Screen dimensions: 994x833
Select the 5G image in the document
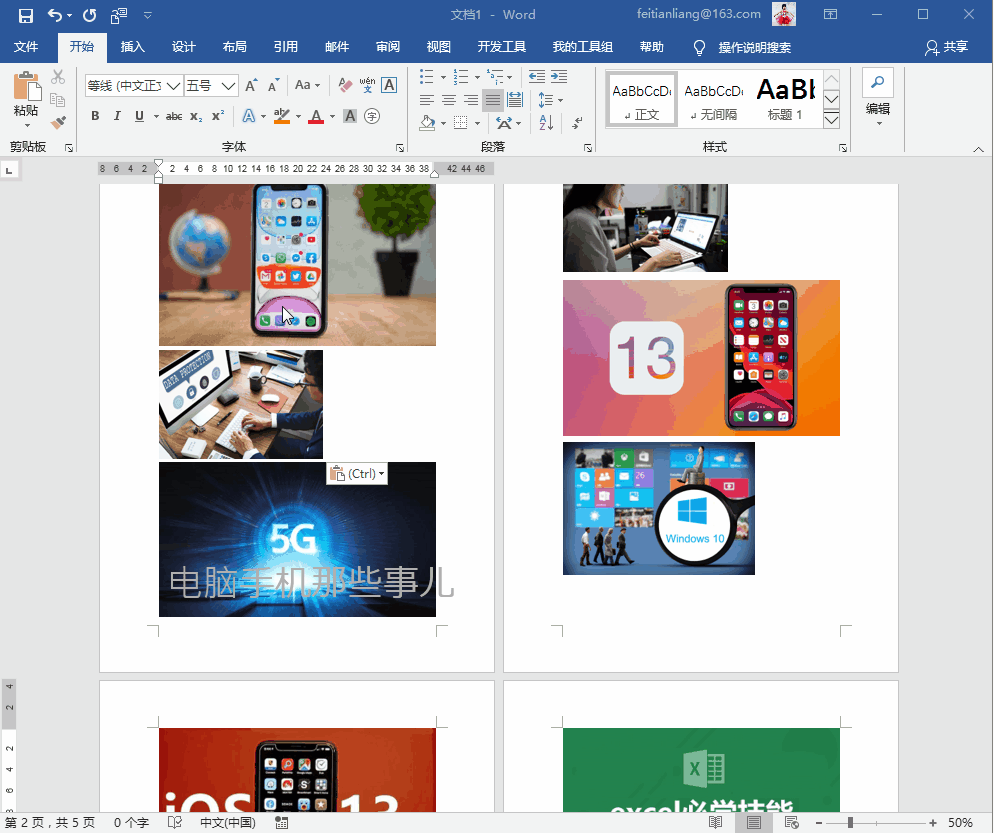pos(297,539)
